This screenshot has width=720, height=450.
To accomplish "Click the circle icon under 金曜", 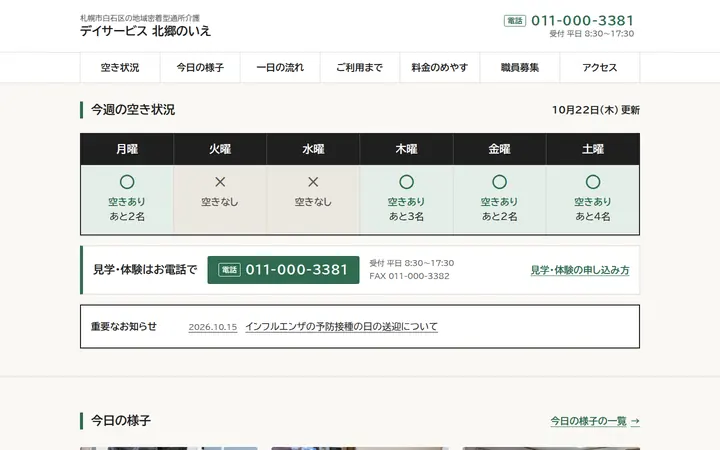I will pyautogui.click(x=500, y=182).
